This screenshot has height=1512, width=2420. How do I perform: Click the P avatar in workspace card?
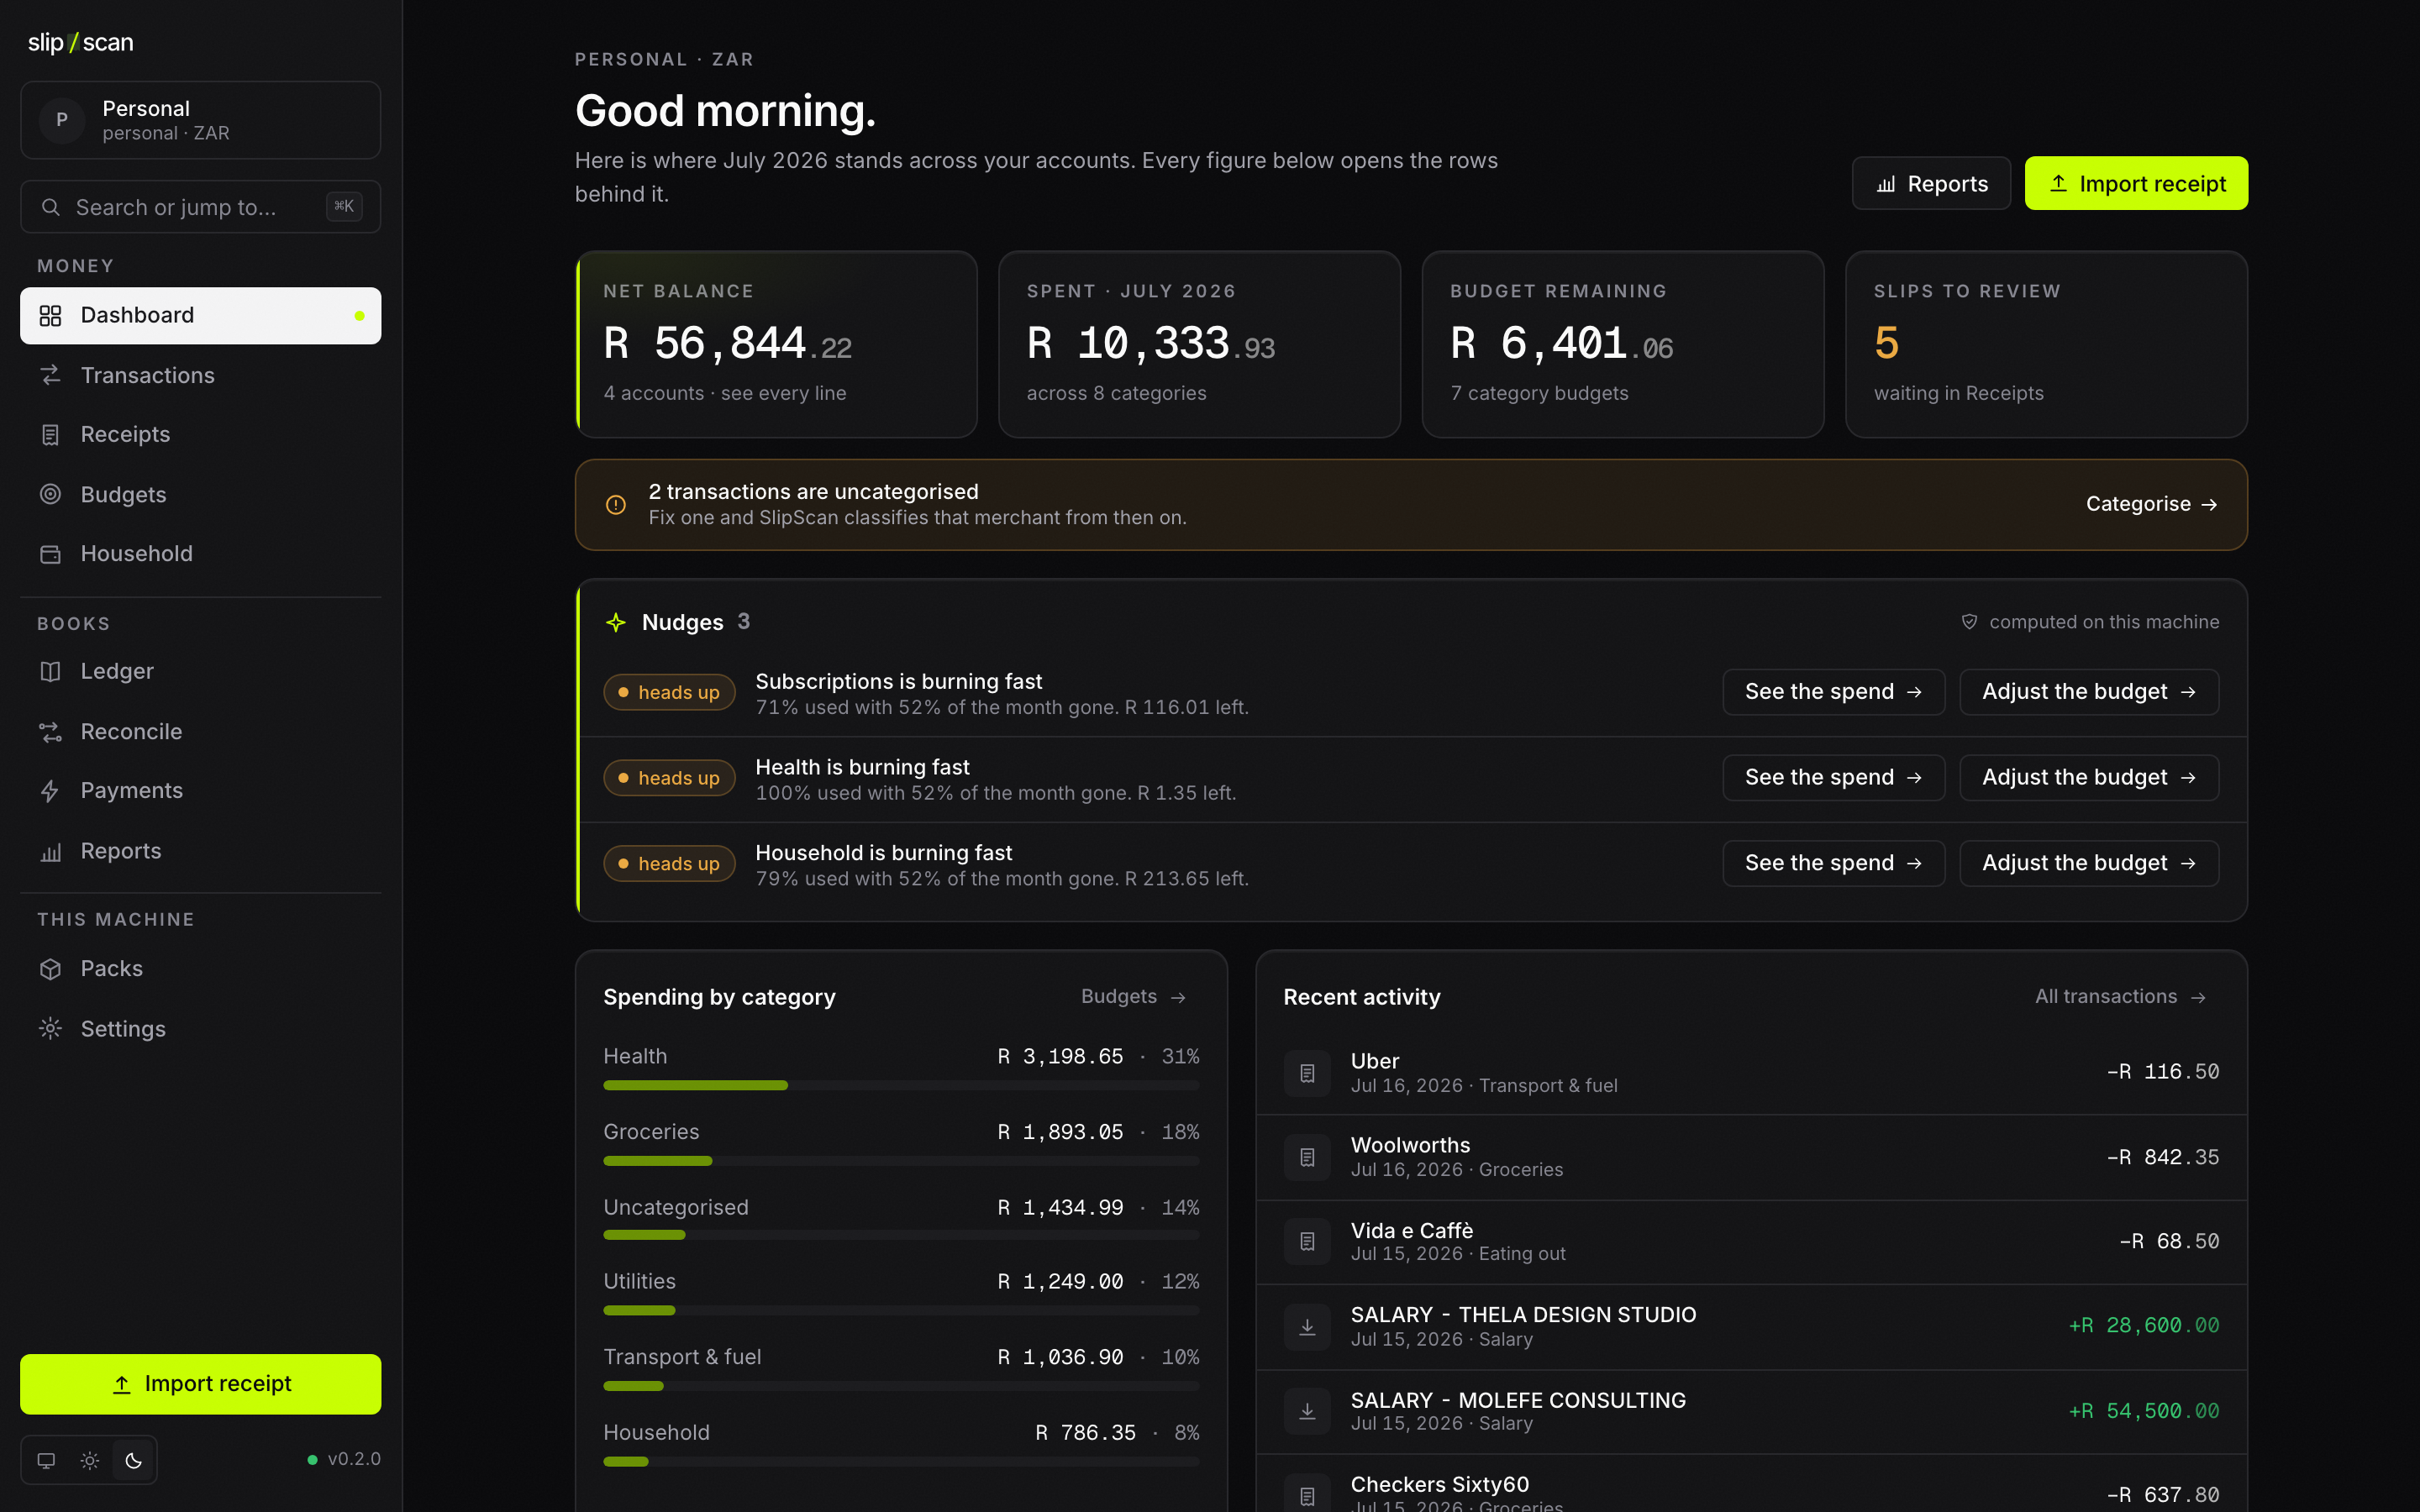[x=62, y=120]
